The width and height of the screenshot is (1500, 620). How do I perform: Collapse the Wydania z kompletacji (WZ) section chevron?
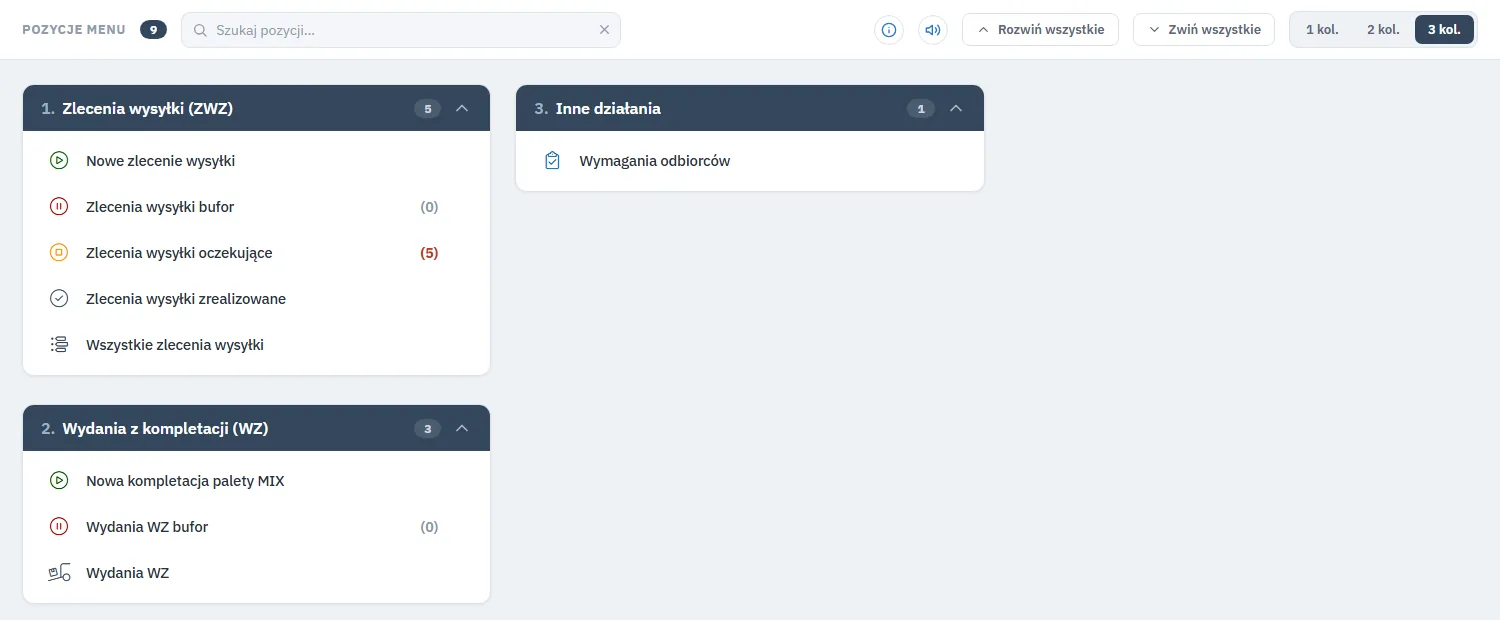point(462,428)
